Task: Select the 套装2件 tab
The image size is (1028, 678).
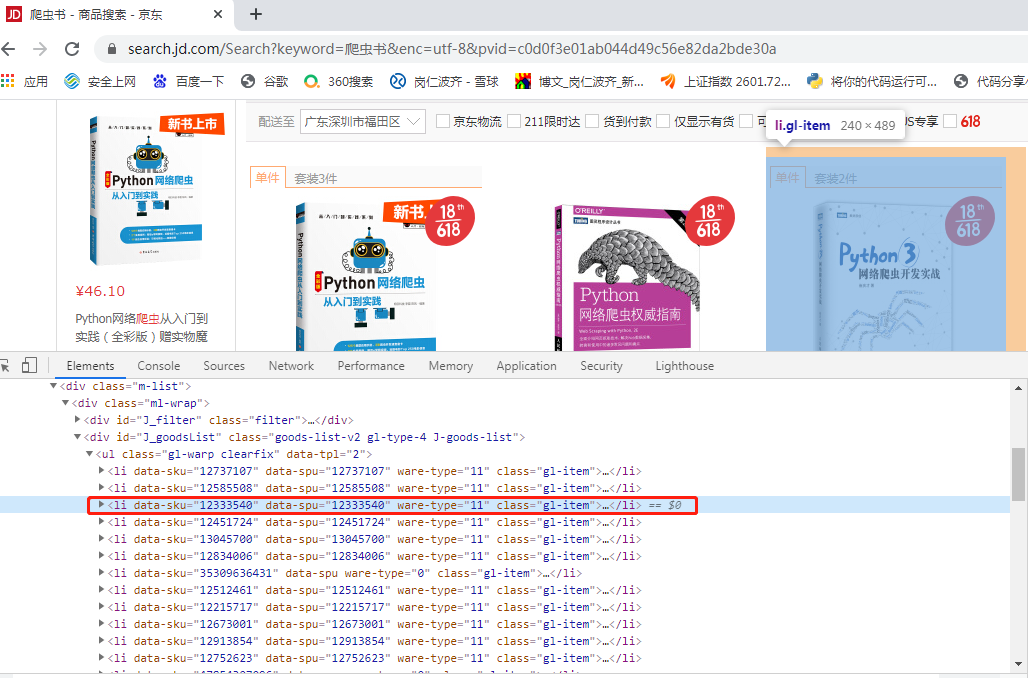Action: 835,178
